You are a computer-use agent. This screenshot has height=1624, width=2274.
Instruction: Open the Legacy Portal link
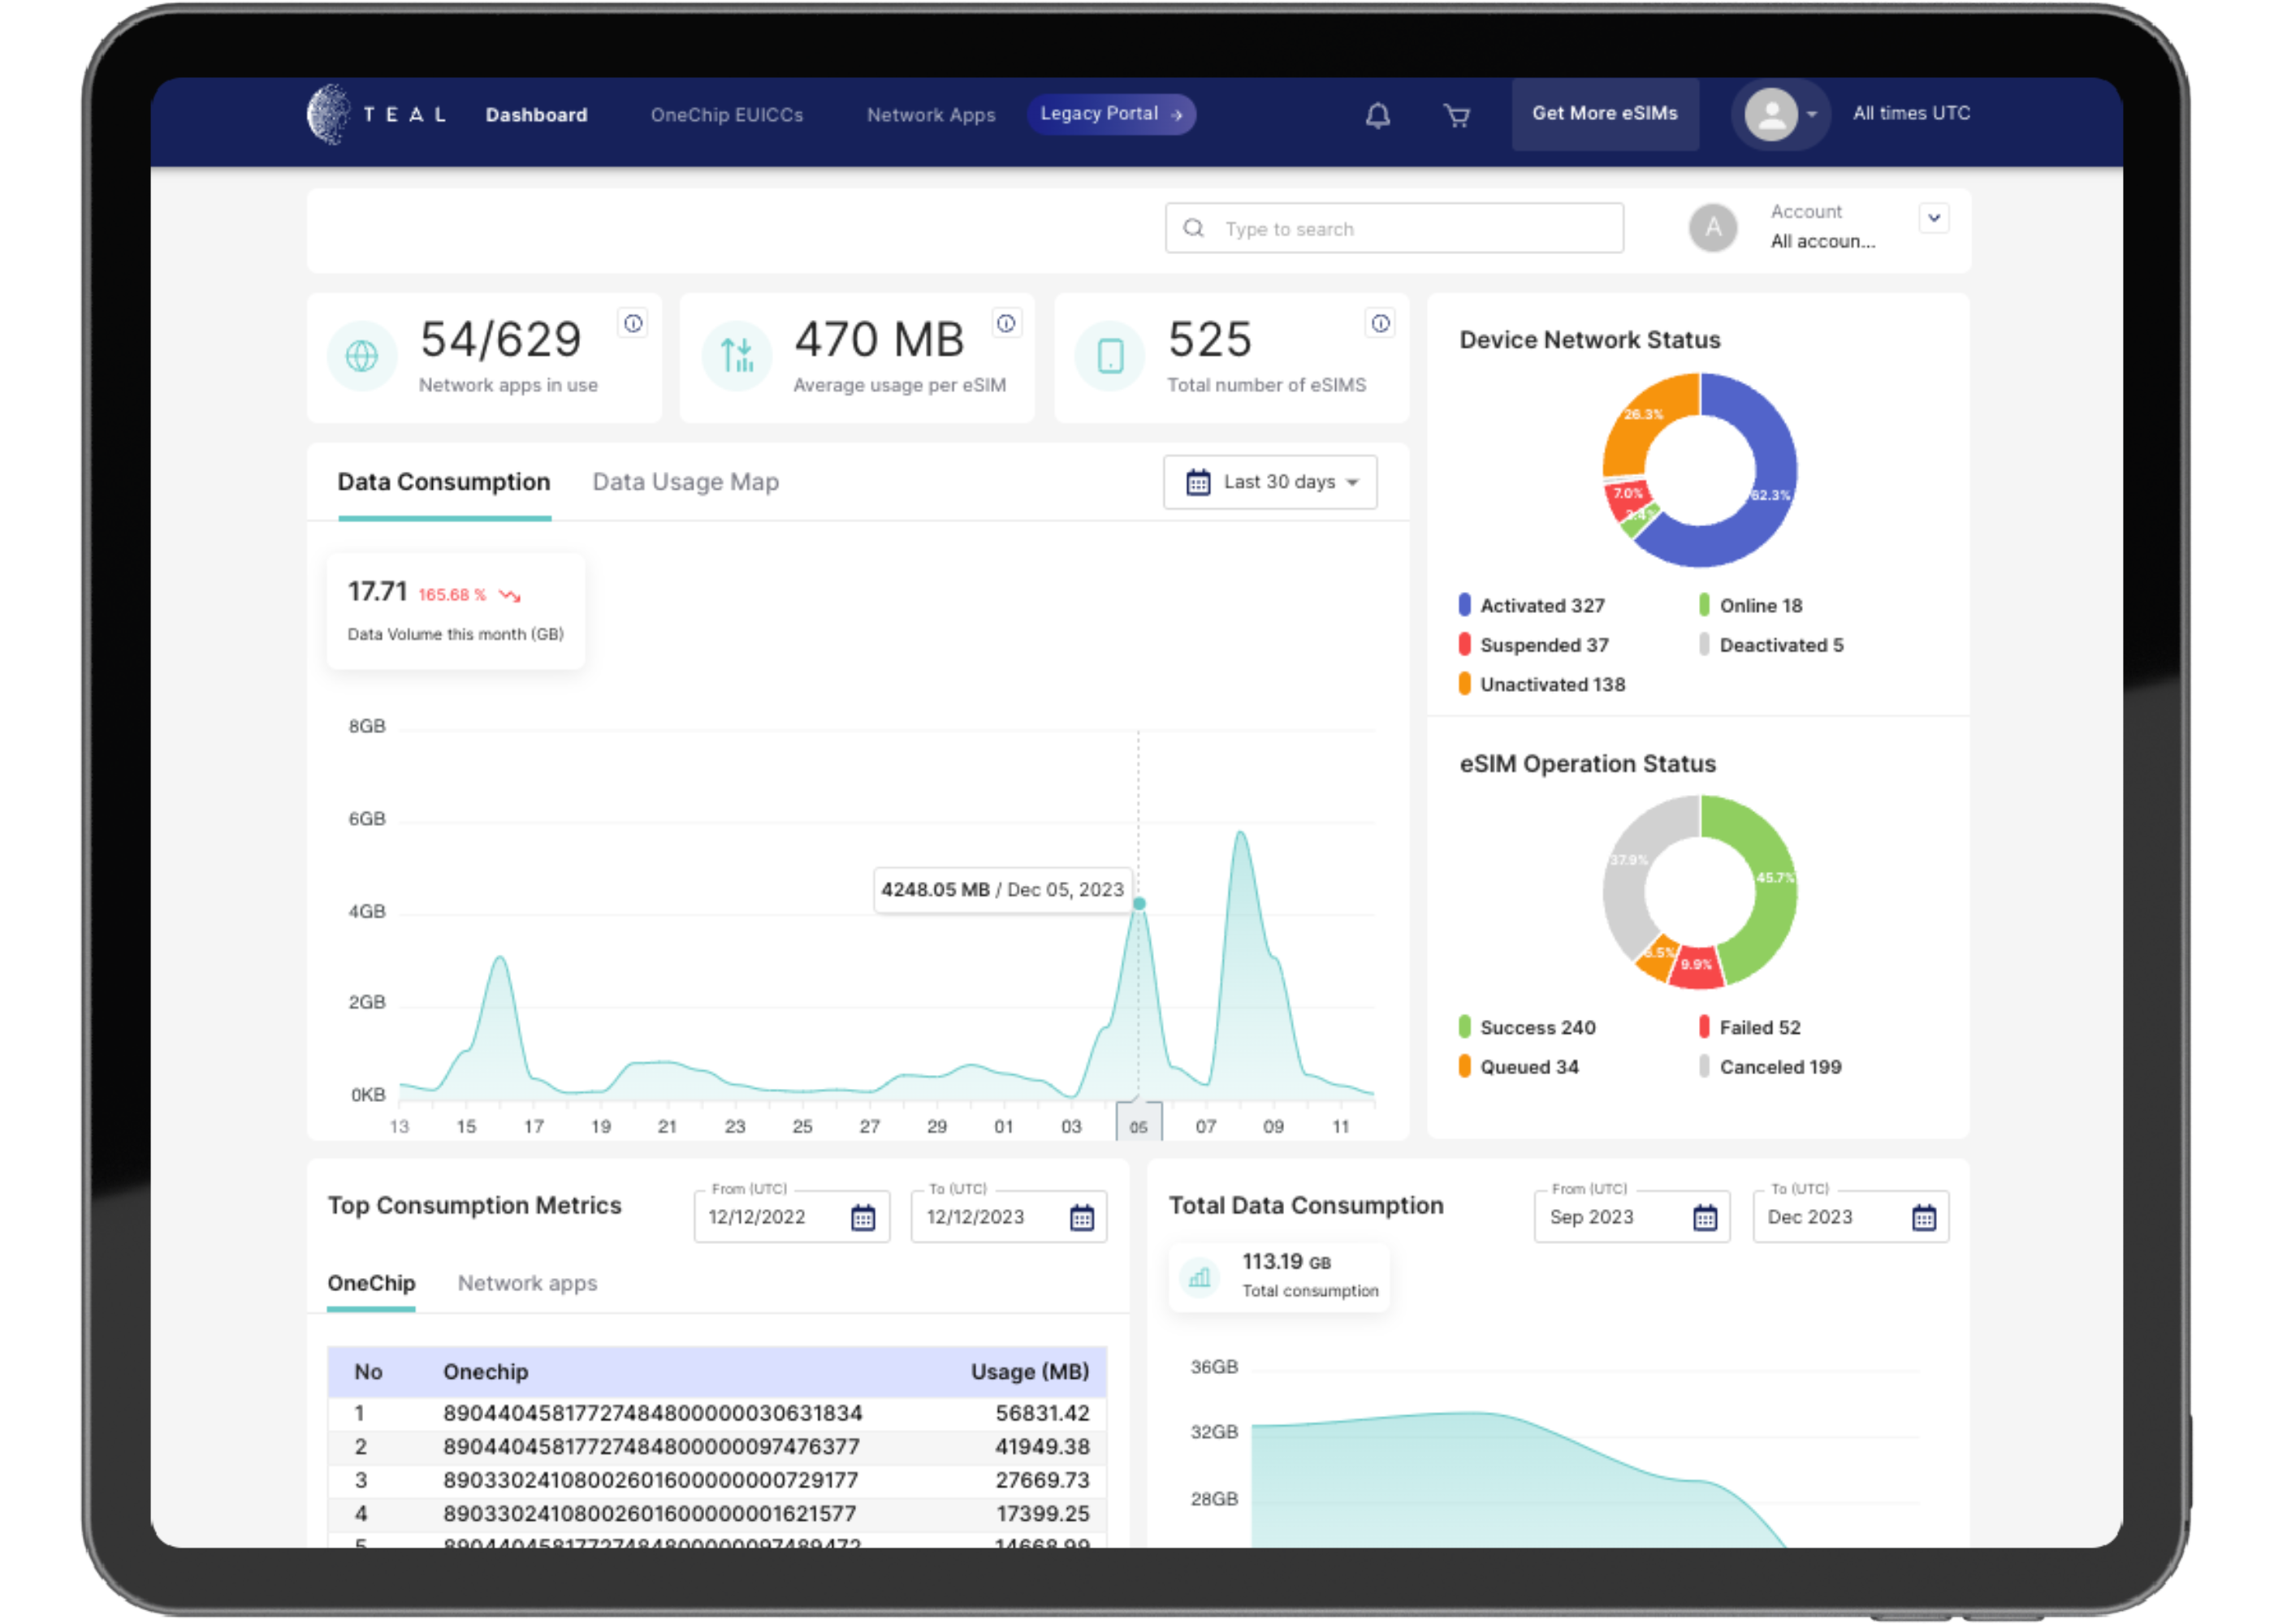click(x=1111, y=114)
